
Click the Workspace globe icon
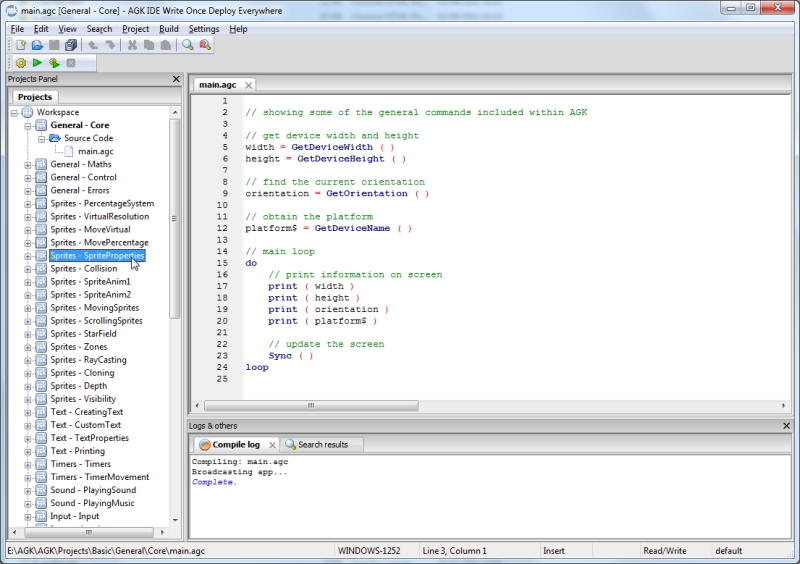tap(28, 112)
